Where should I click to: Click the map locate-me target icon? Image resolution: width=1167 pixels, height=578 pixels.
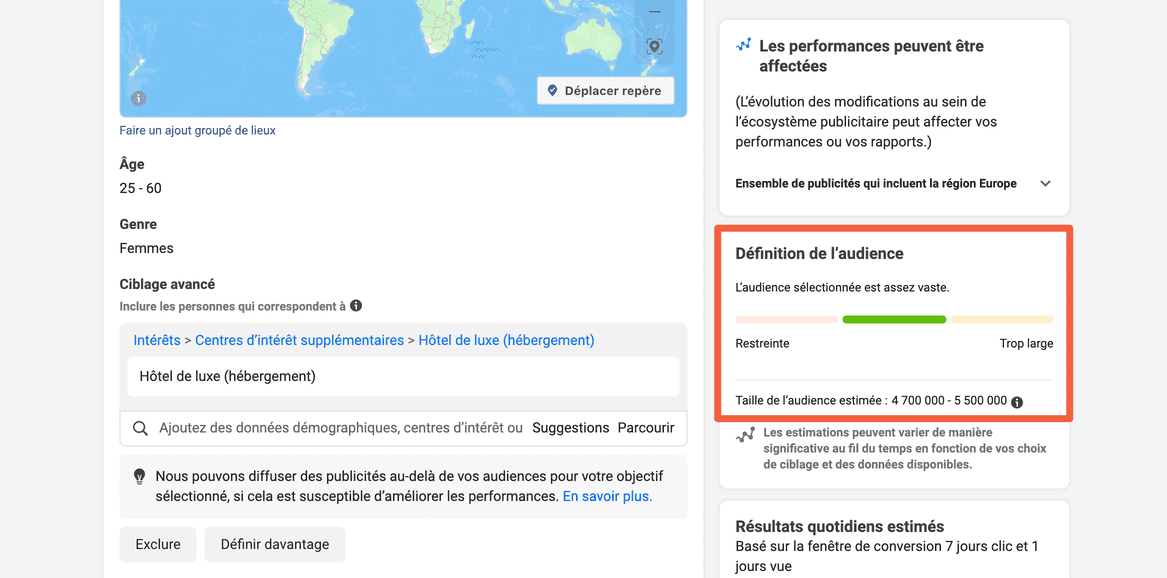click(x=655, y=47)
